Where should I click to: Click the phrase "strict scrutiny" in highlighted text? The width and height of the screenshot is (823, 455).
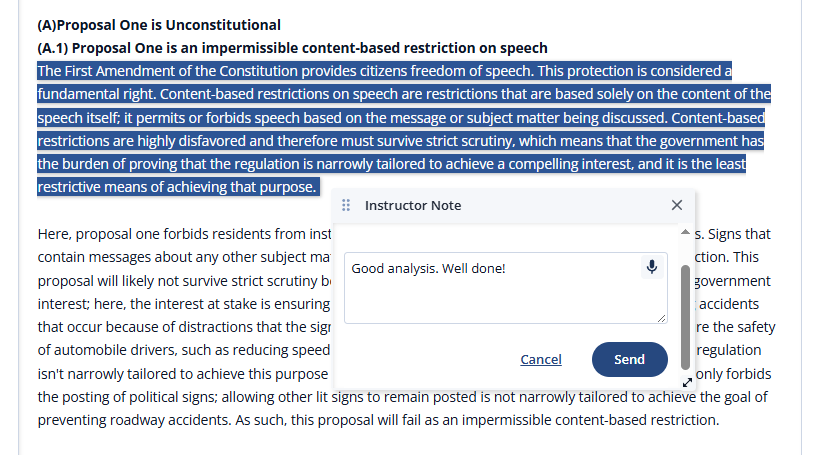469,141
